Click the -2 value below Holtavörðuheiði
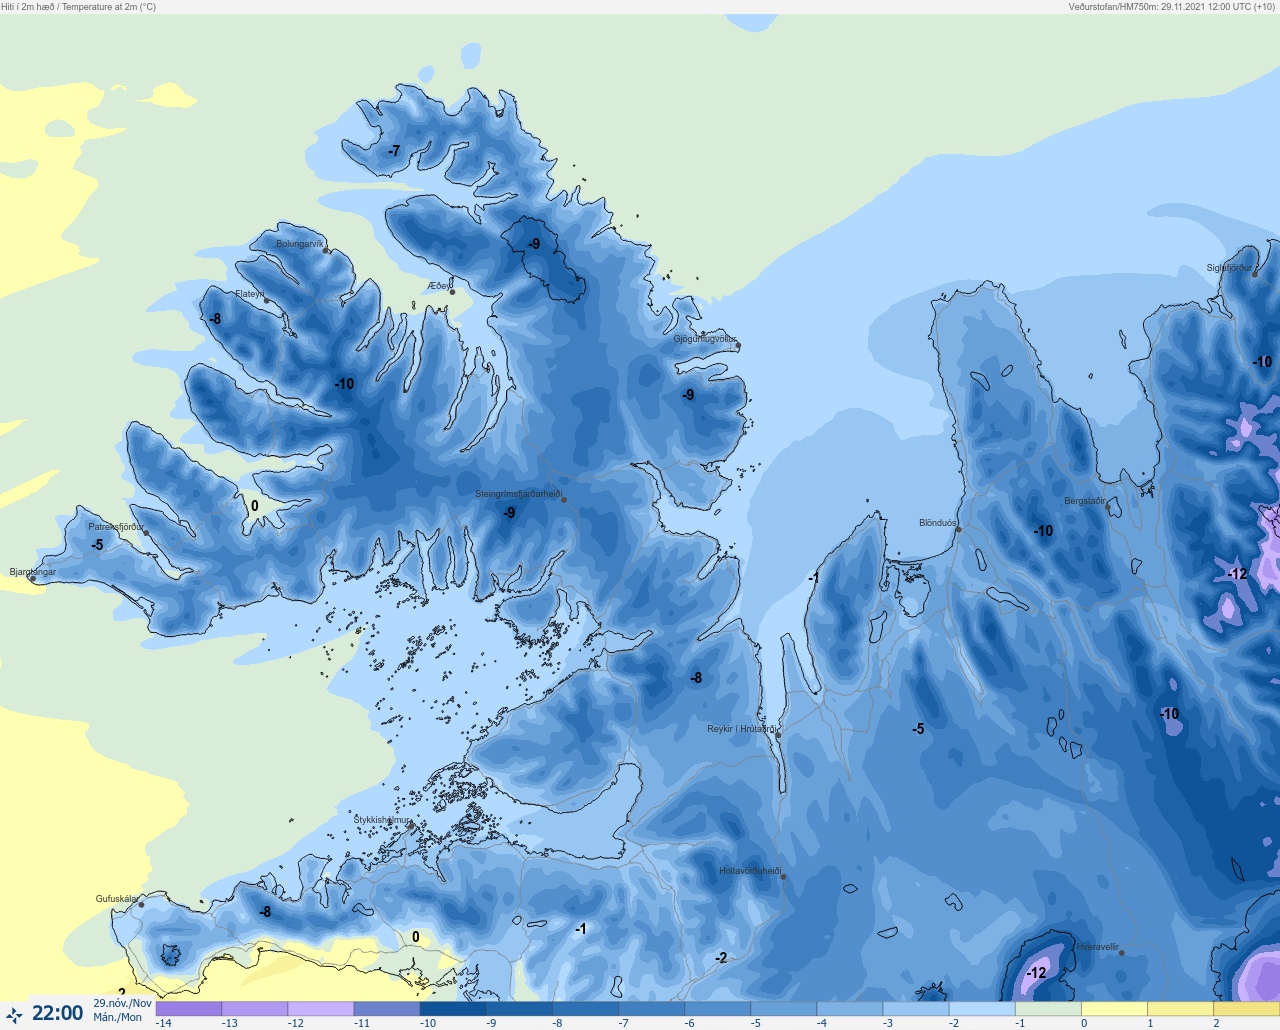The image size is (1280, 1030). pos(721,958)
